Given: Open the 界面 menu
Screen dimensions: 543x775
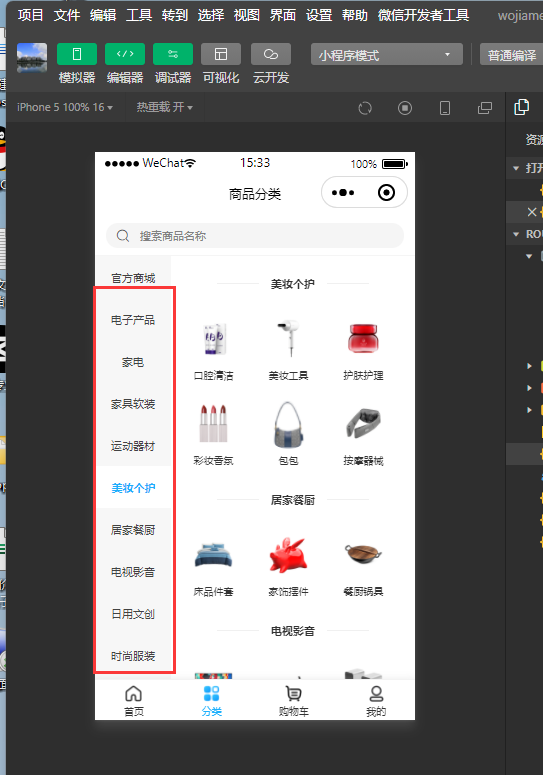Looking at the screenshot, I should coord(283,15).
